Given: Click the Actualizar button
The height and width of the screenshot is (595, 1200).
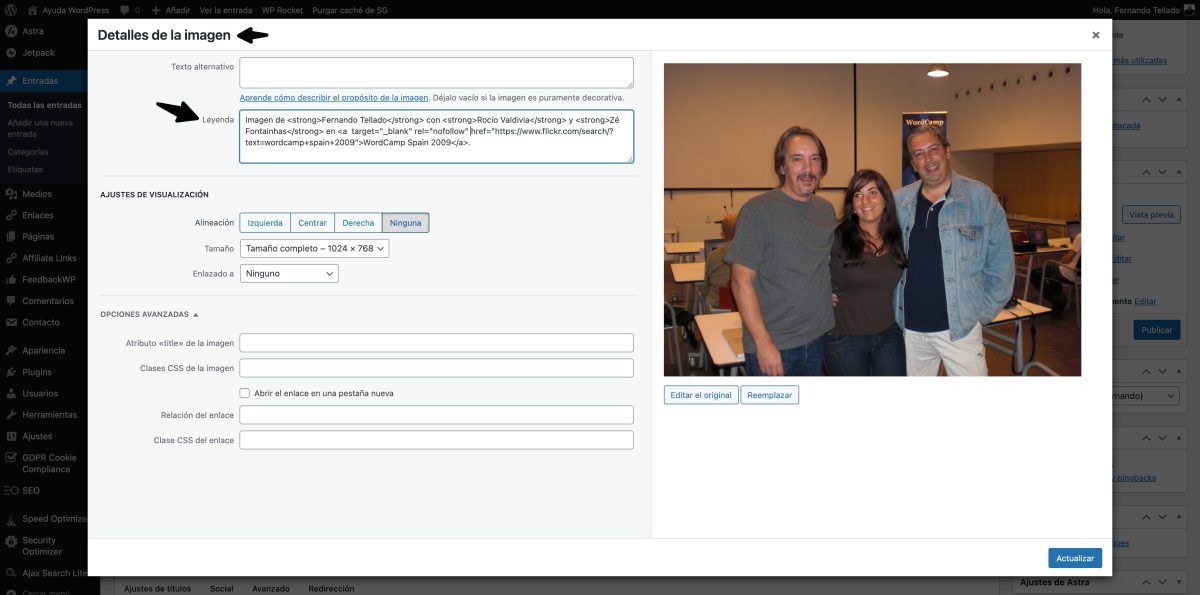Looking at the screenshot, I should click(1075, 558).
